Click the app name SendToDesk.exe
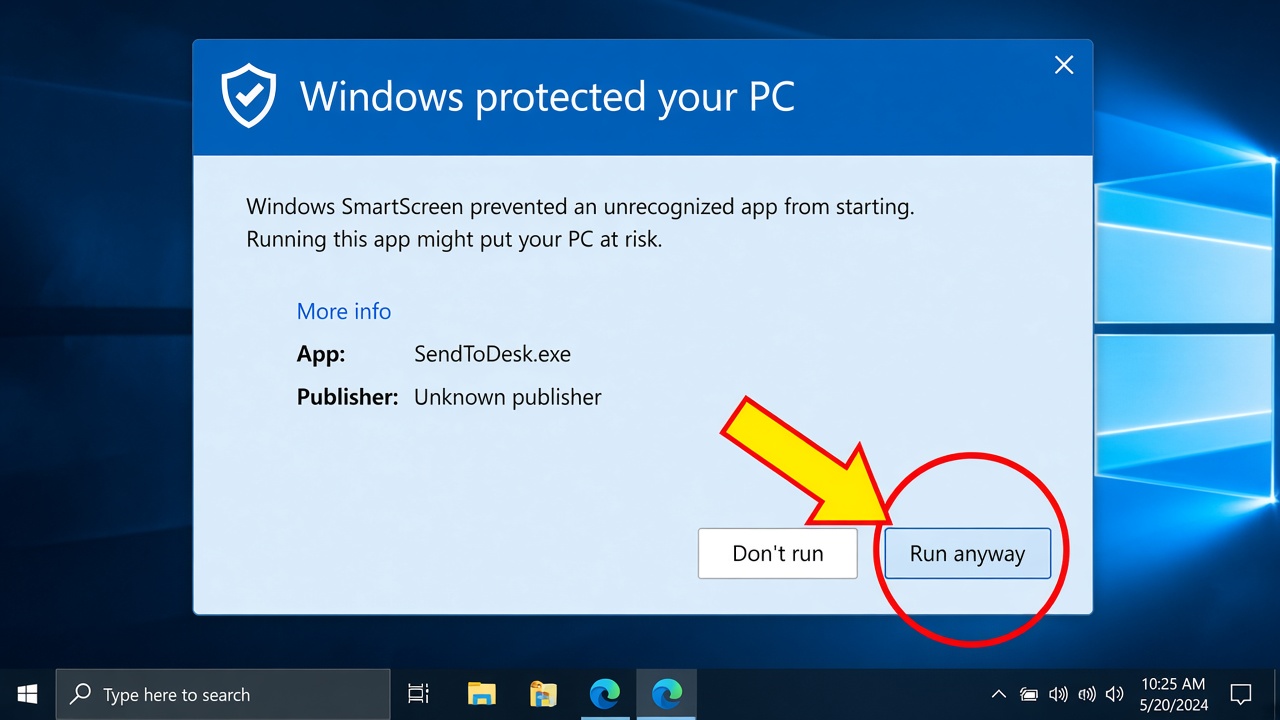The image size is (1280, 720). pos(493,354)
